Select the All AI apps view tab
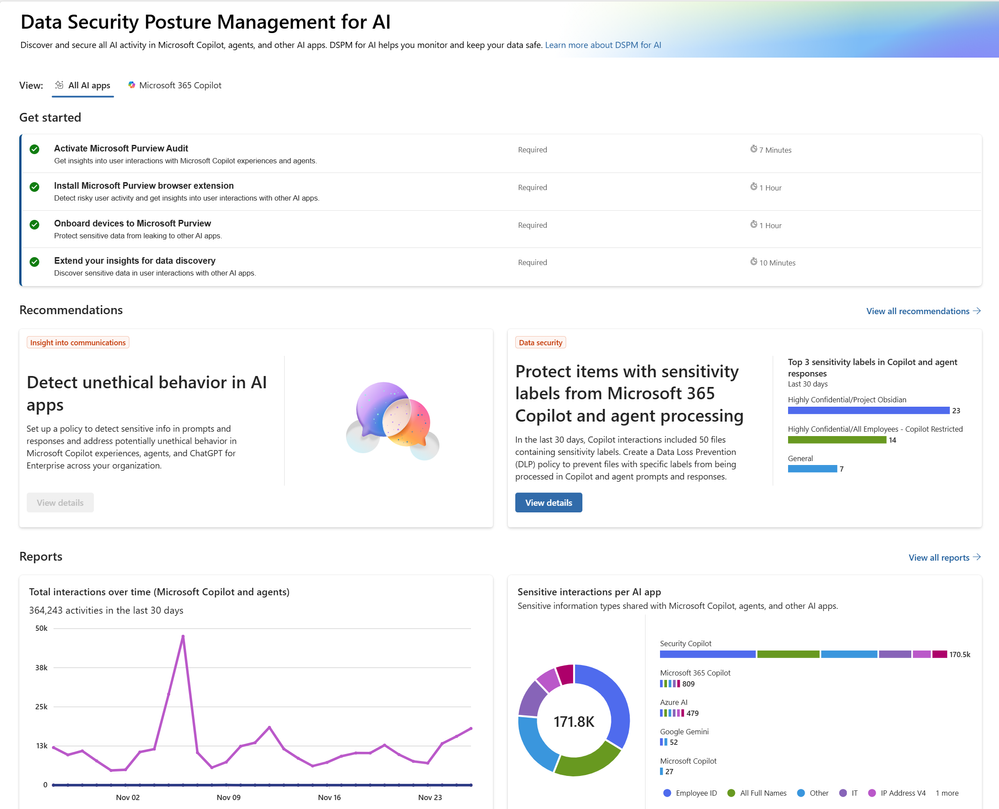Screen dimensions: 999x809 click(83, 85)
